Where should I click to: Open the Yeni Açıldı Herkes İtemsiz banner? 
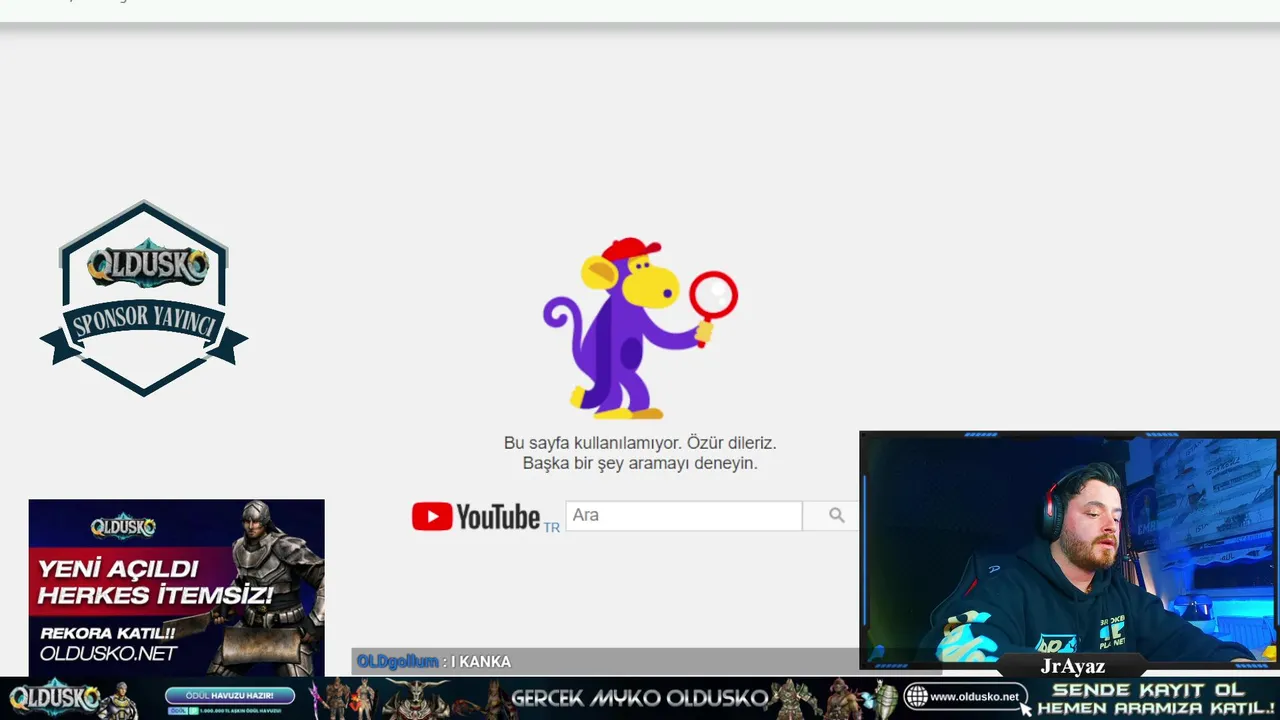click(176, 588)
